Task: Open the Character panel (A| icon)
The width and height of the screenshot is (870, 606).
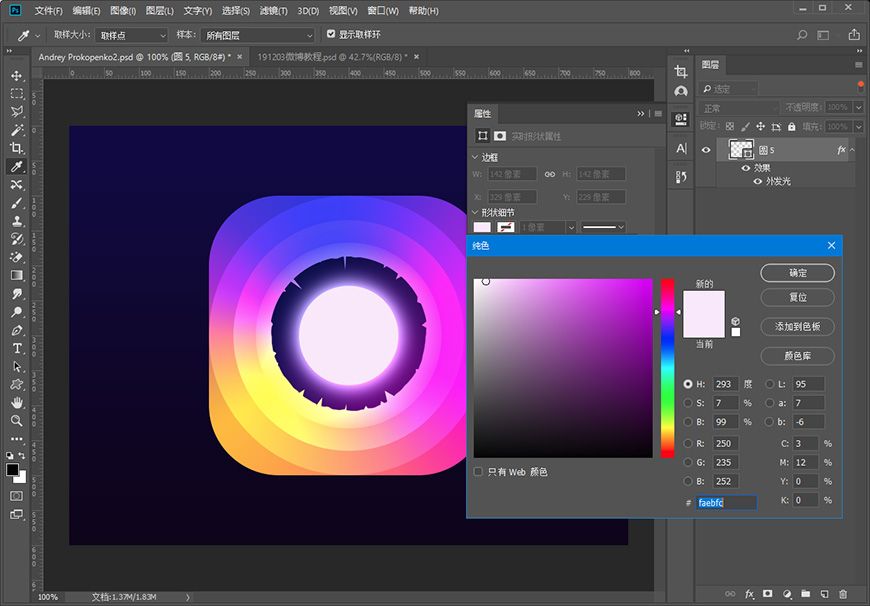Action: pyautogui.click(x=681, y=148)
